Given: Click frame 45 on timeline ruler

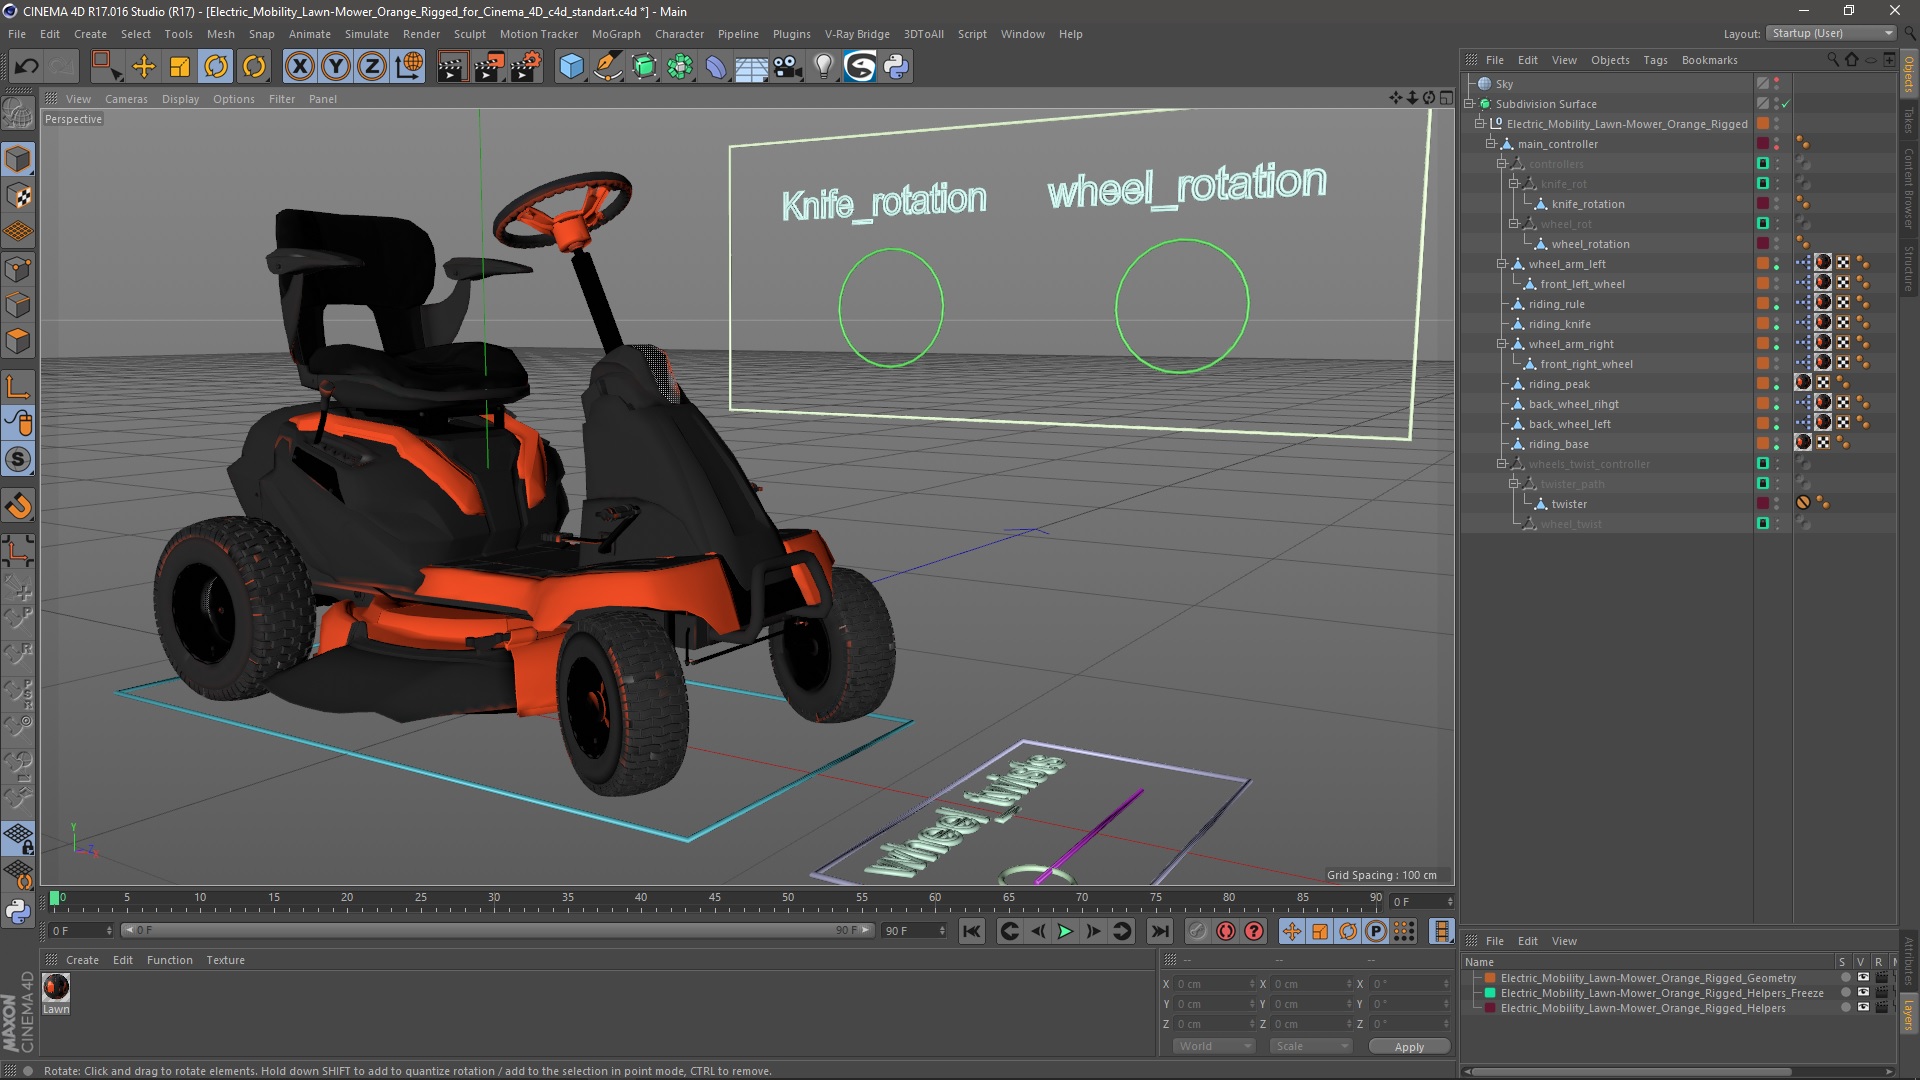Looking at the screenshot, I should [714, 899].
